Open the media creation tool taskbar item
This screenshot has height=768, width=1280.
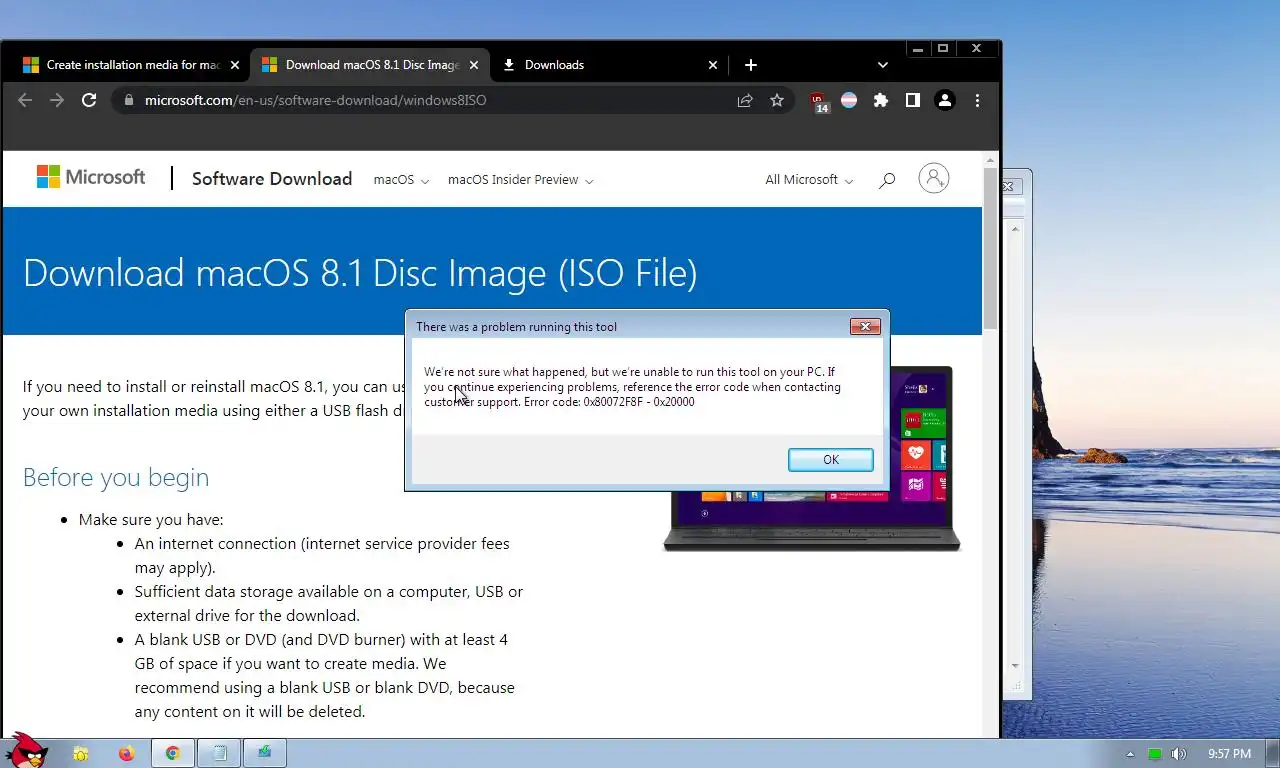[265, 753]
